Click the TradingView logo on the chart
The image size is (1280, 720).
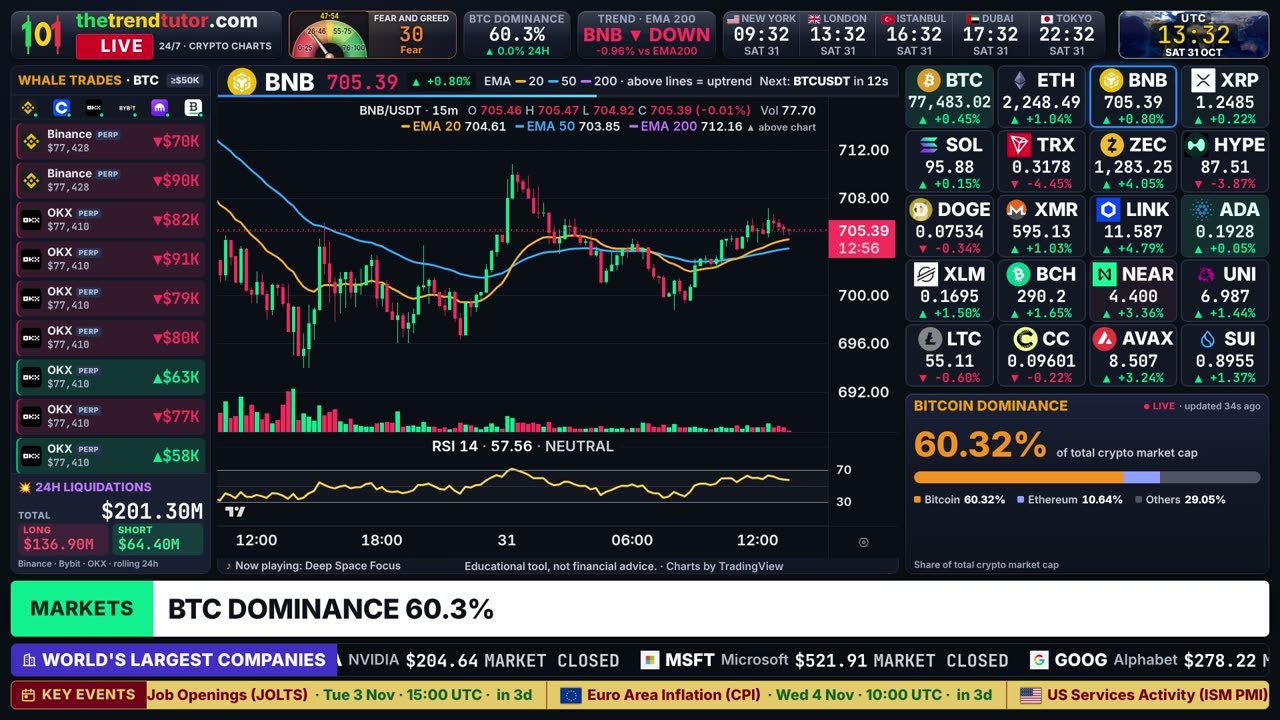[235, 512]
